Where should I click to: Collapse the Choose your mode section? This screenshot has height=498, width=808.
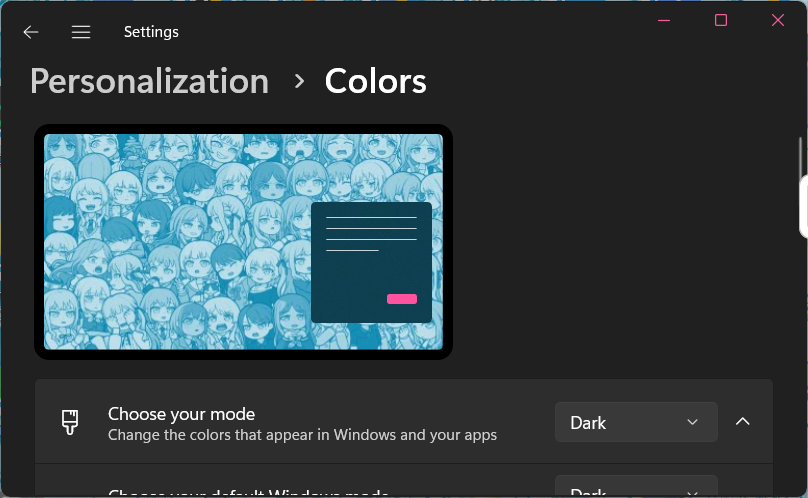[743, 422]
